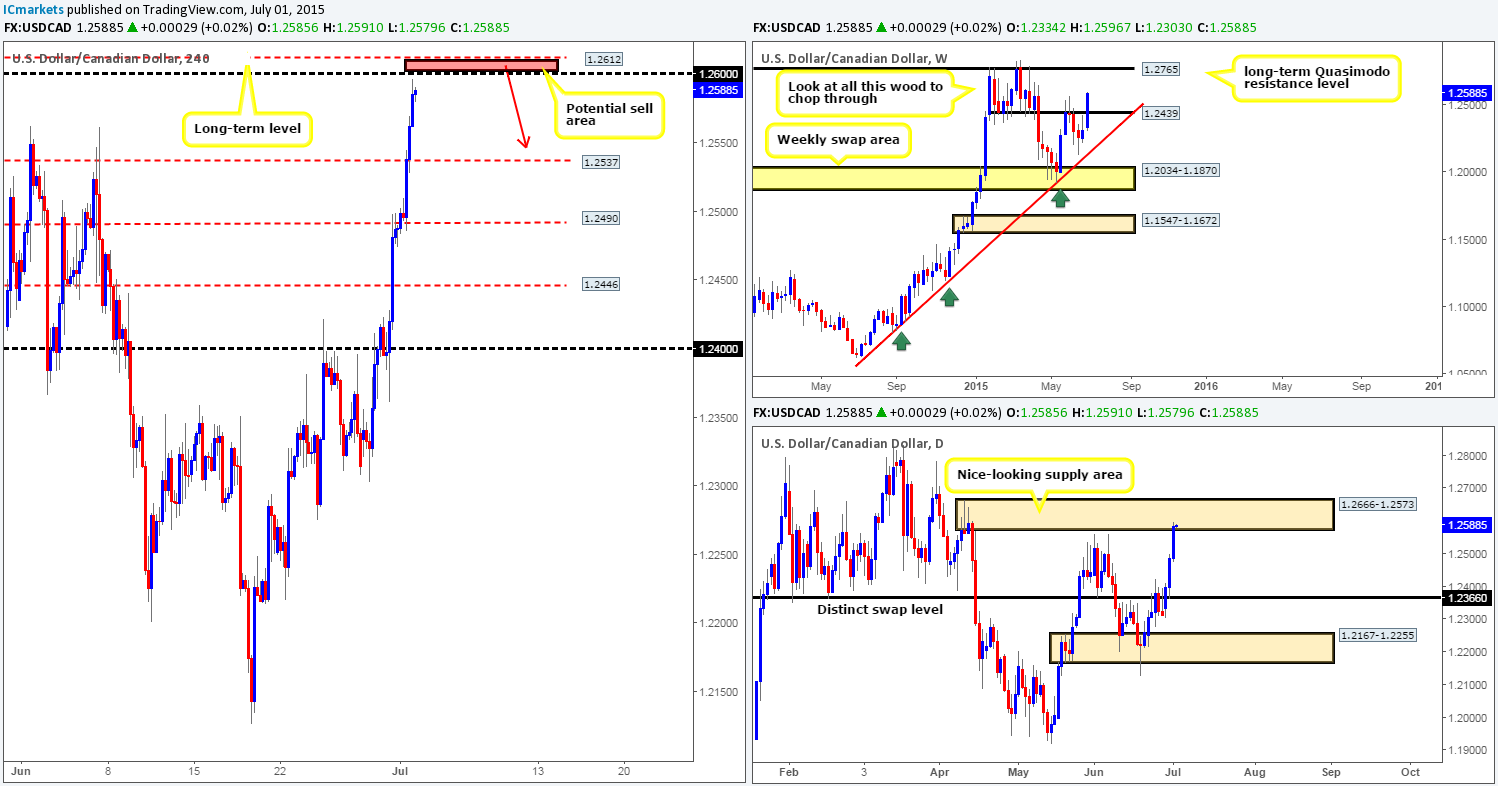Click the bold 1.23660 price tag on daily chart

(x=1467, y=598)
